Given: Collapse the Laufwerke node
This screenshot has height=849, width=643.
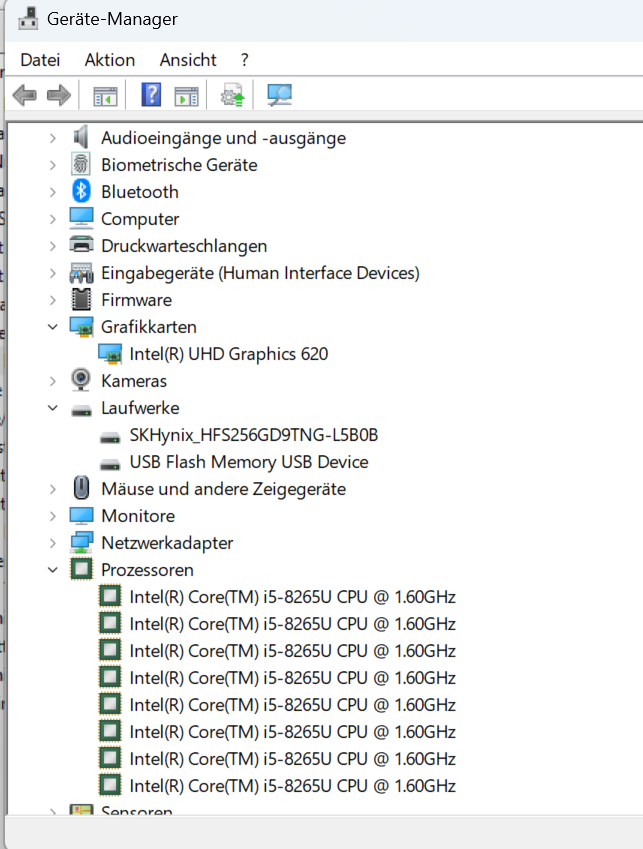Looking at the screenshot, I should click(x=53, y=408).
